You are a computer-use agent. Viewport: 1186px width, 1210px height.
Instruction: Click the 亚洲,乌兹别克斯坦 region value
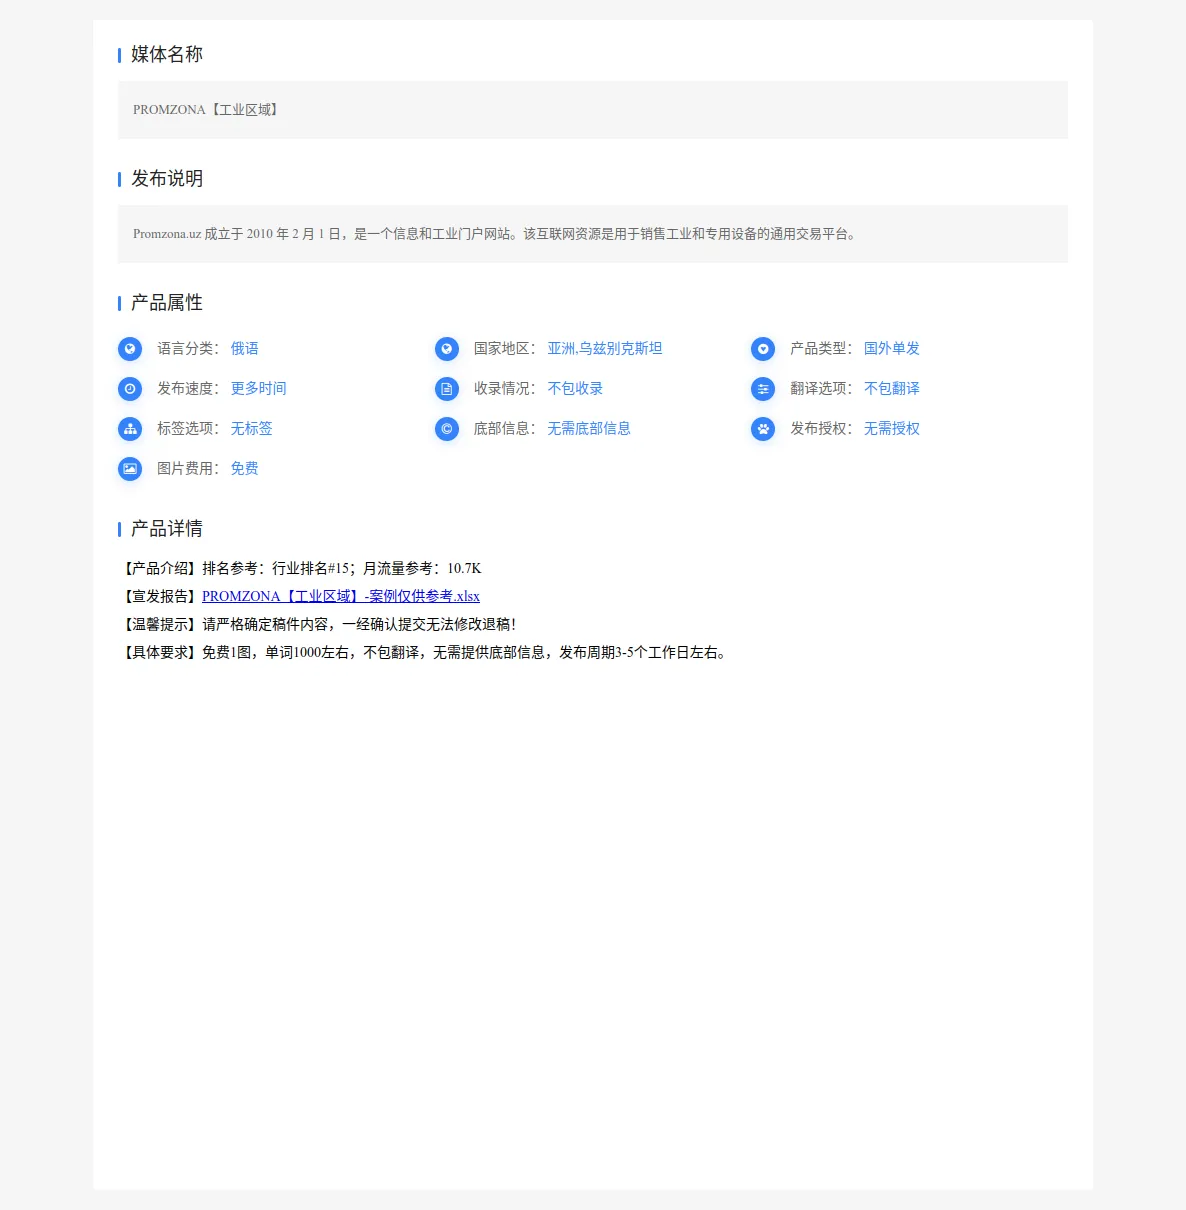click(x=605, y=349)
